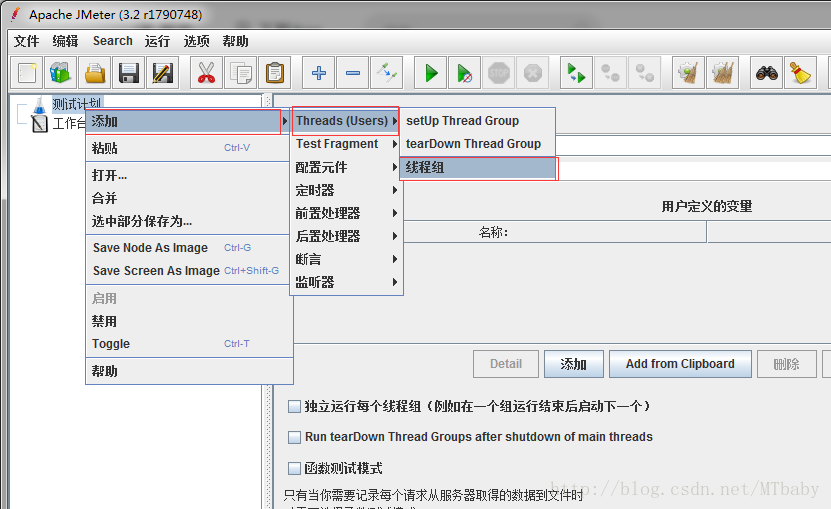Viewport: 831px width, 509px height.
Task: Click the Copy toolbar icon
Action: tap(241, 73)
